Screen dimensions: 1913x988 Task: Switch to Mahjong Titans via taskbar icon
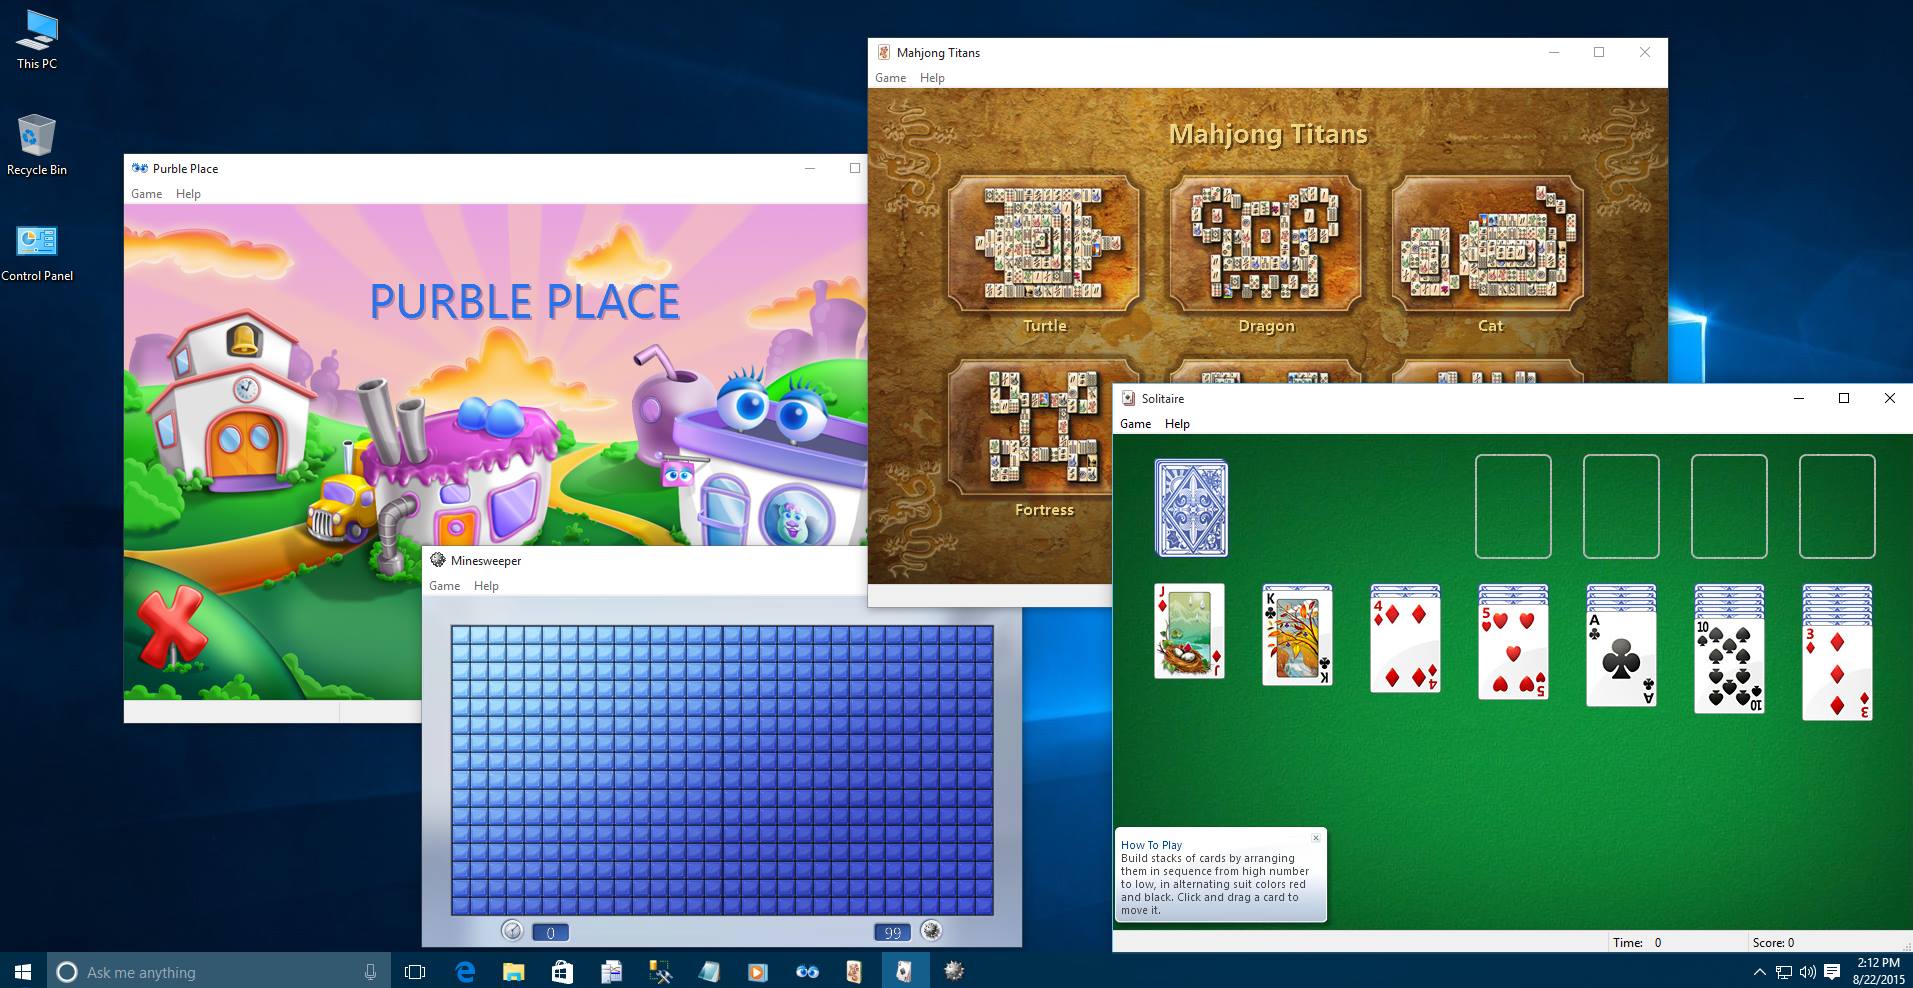point(855,971)
